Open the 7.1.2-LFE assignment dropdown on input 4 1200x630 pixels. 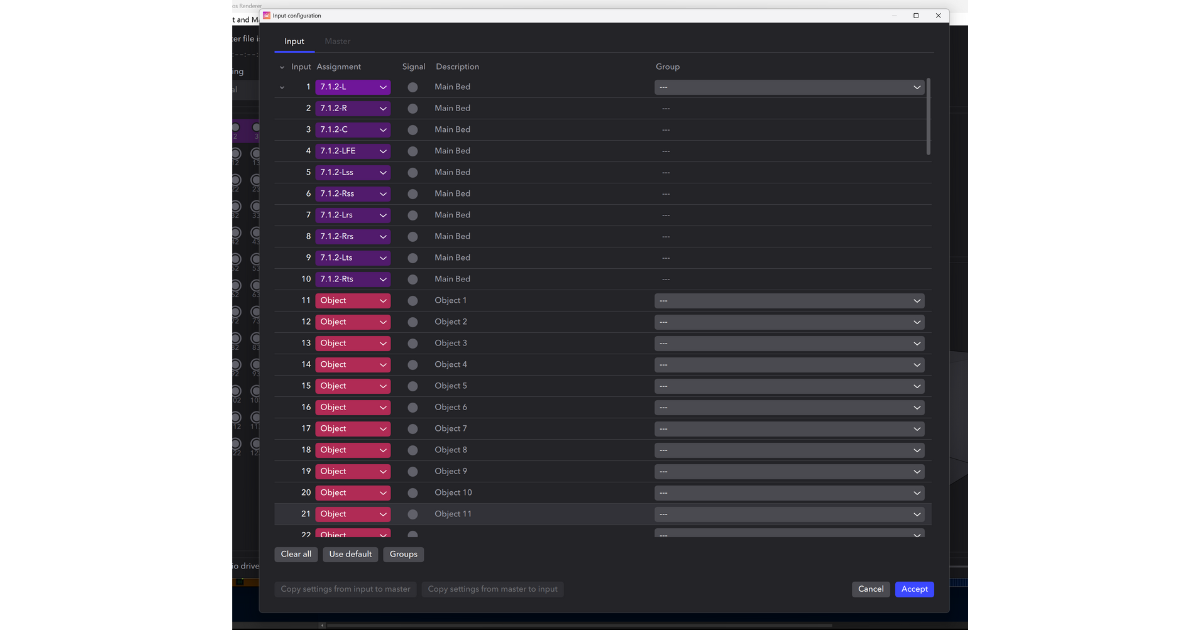[x=352, y=150]
